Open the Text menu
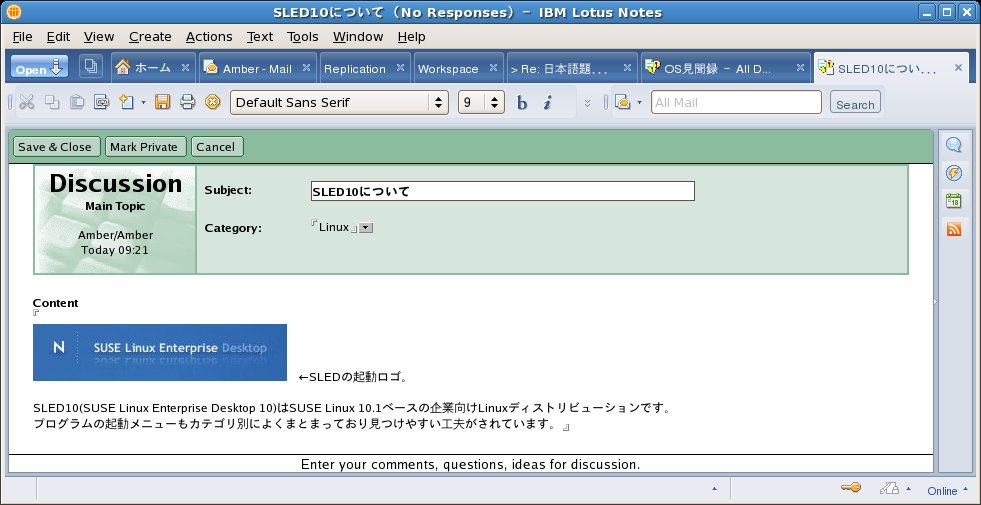The height and width of the screenshot is (505, 981). click(260, 37)
